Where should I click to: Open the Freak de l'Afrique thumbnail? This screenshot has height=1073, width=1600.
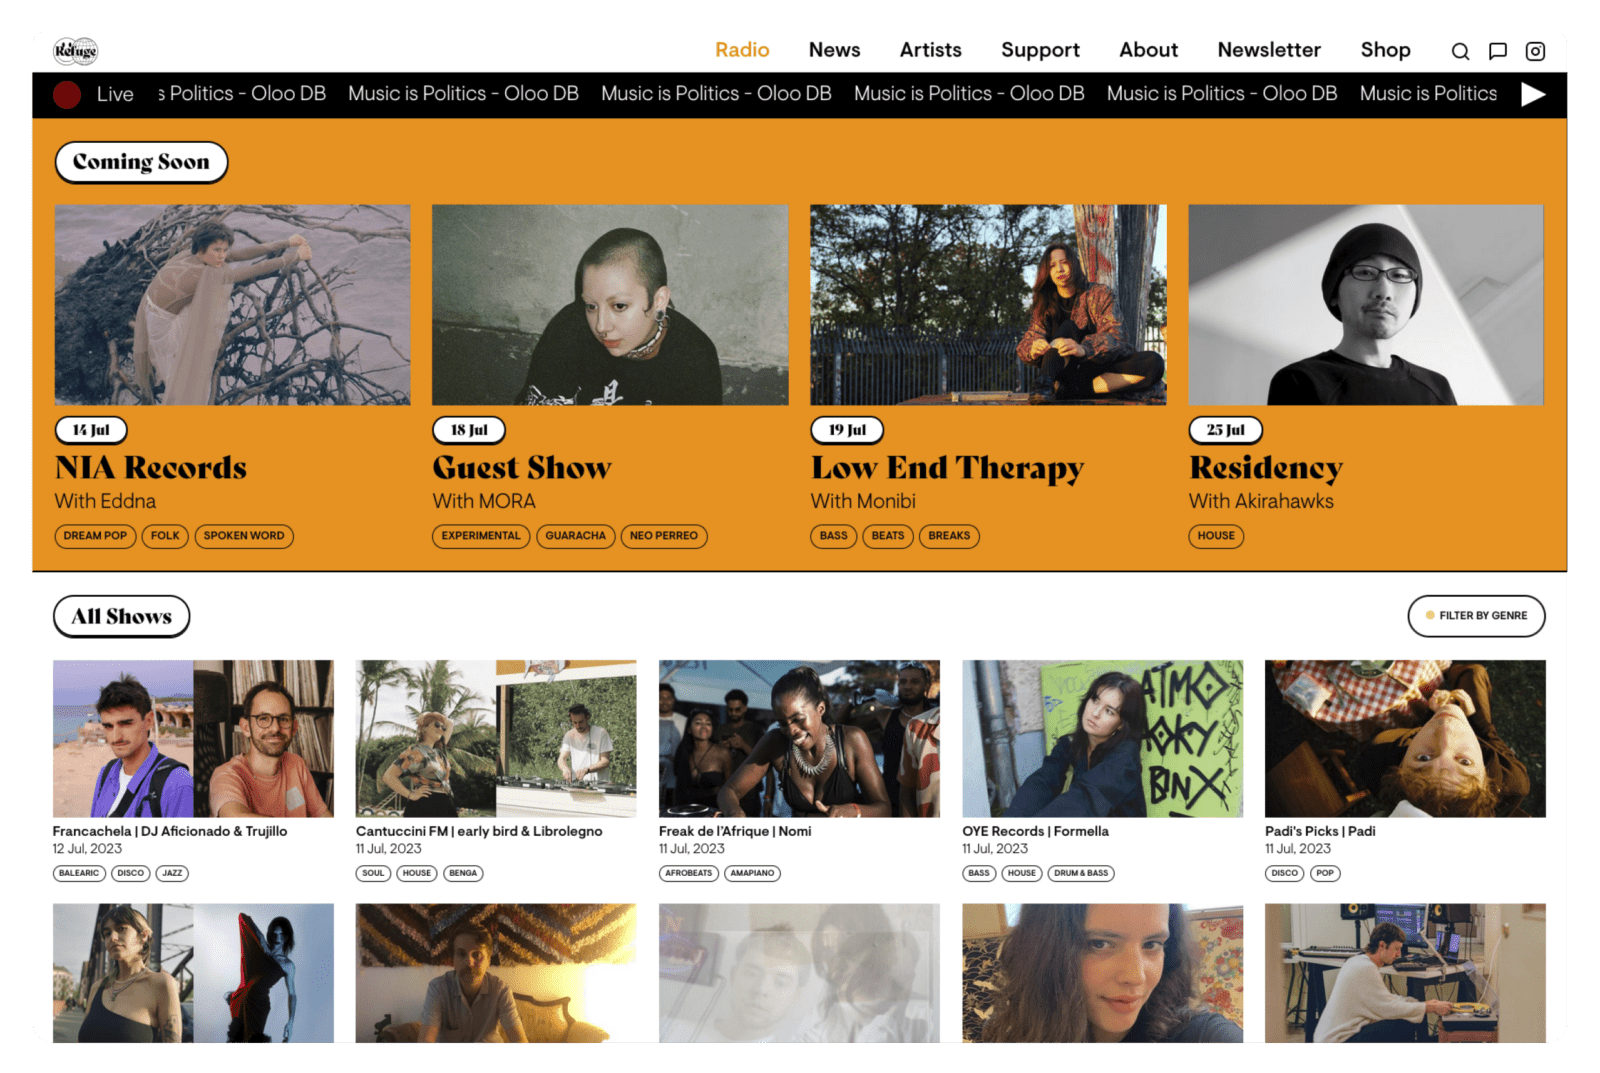point(799,739)
